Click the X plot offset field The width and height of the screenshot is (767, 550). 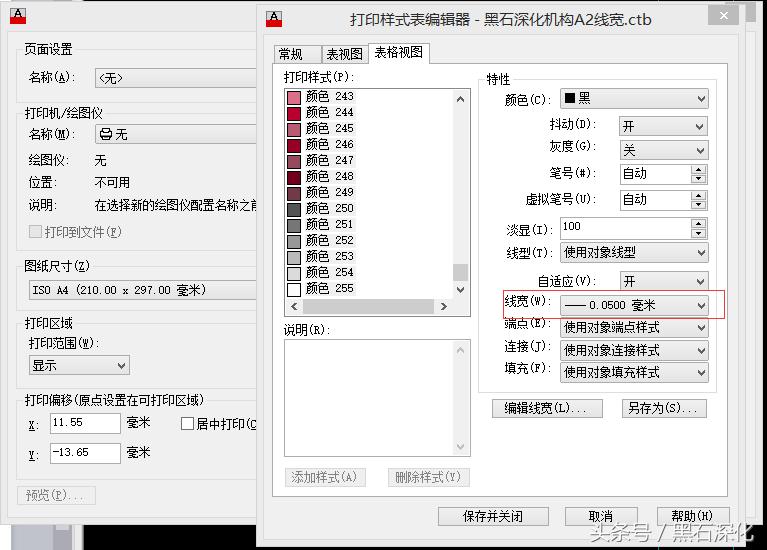click(x=85, y=423)
